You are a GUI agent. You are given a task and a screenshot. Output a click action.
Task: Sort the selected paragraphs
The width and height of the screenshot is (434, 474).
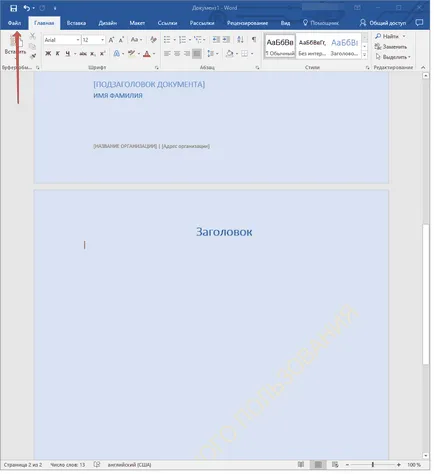click(x=240, y=40)
